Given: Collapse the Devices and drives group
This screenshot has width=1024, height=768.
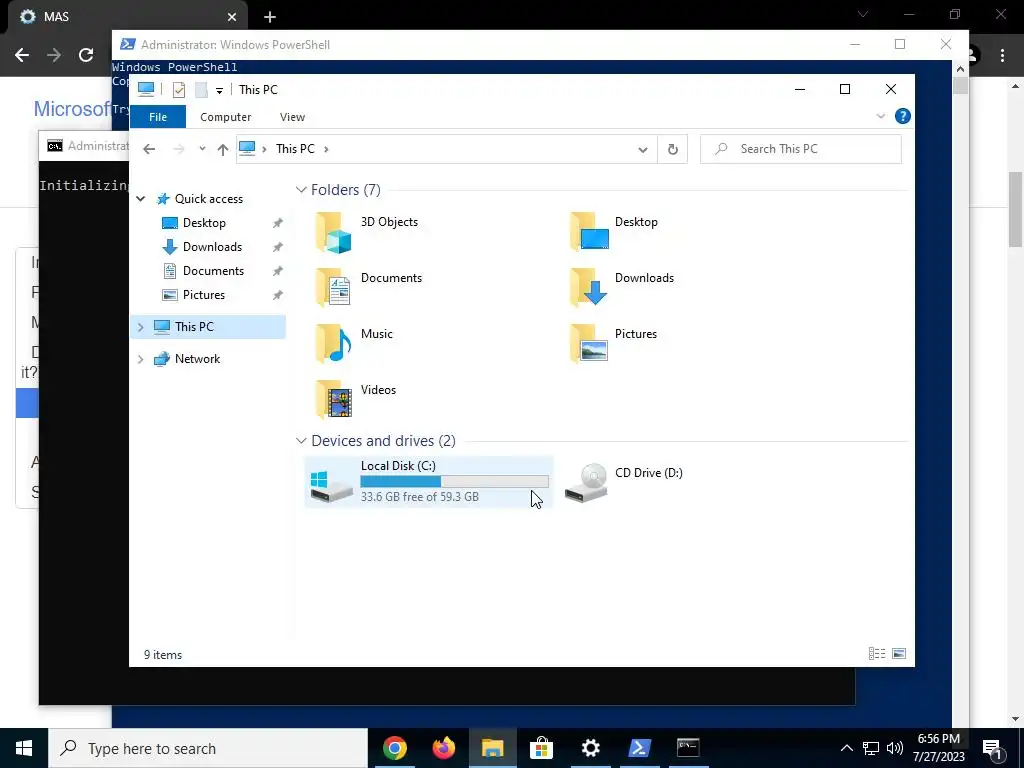Looking at the screenshot, I should 301,441.
